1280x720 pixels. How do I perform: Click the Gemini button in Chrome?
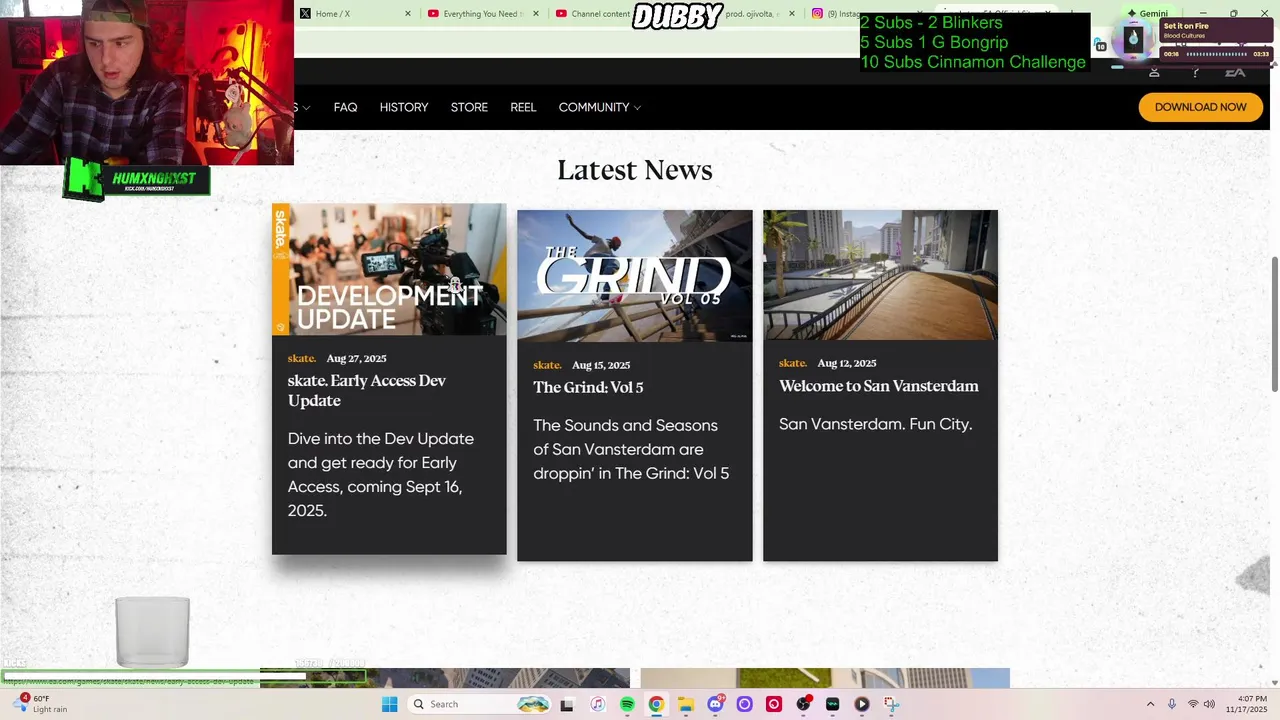coord(1147,14)
